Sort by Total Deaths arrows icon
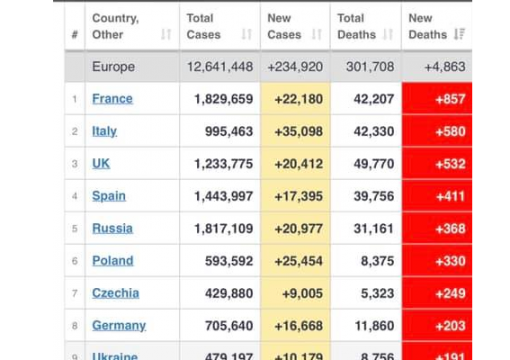 click(x=388, y=34)
